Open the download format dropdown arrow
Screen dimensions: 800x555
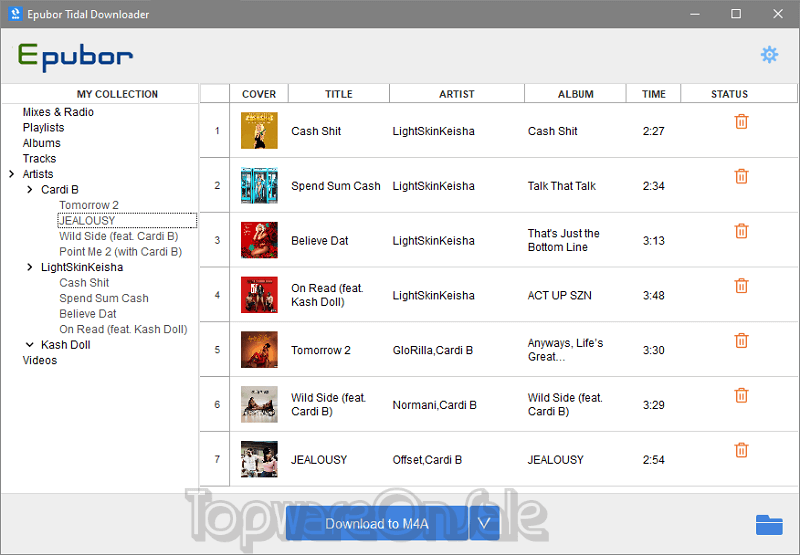tap(484, 523)
